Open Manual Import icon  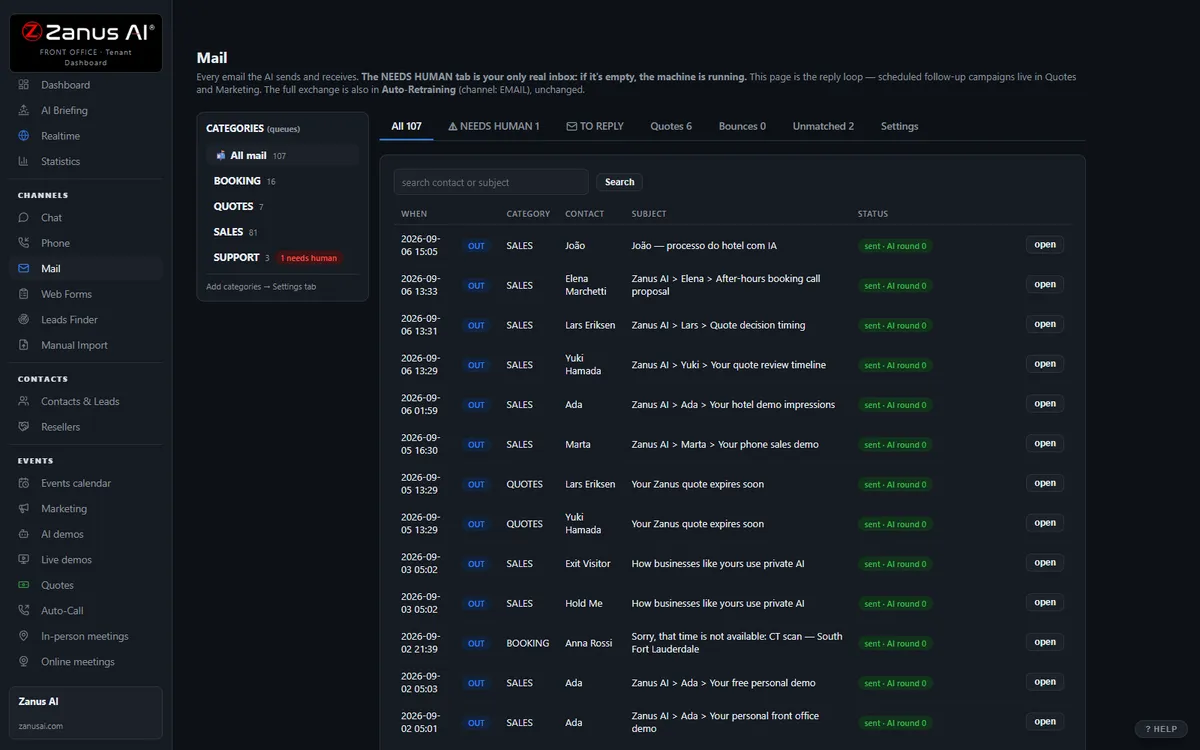click(x=24, y=345)
